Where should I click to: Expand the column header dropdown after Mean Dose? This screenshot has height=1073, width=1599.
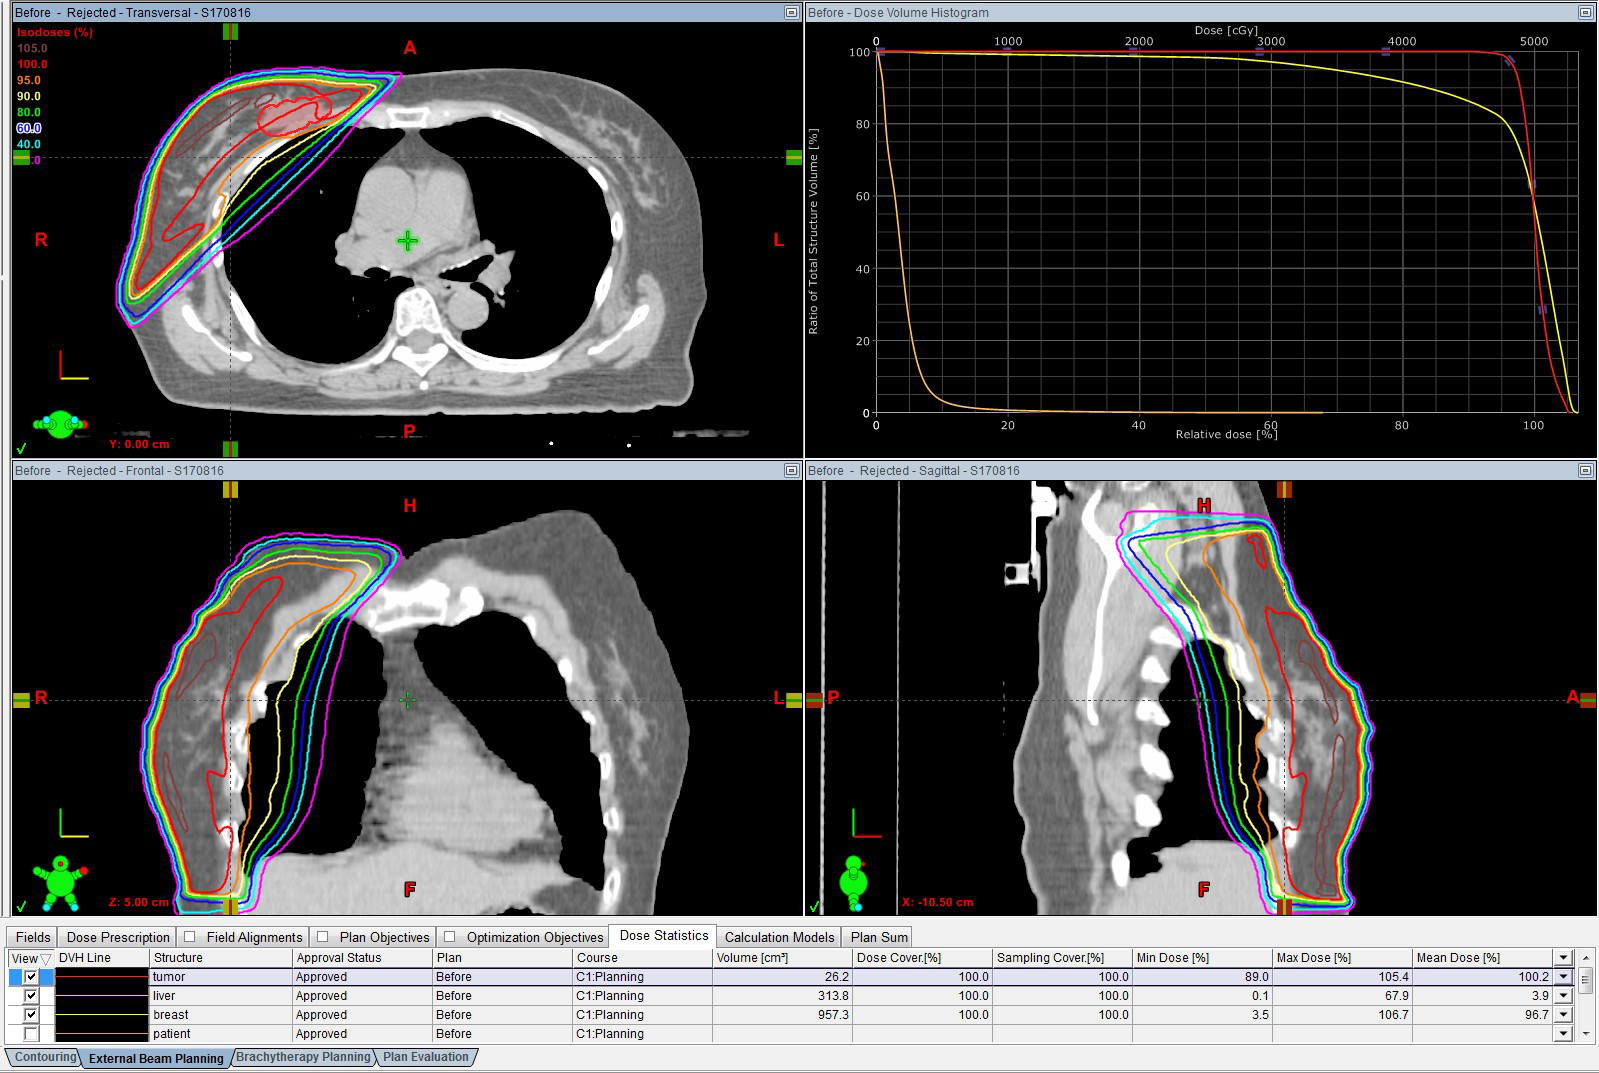1563,958
